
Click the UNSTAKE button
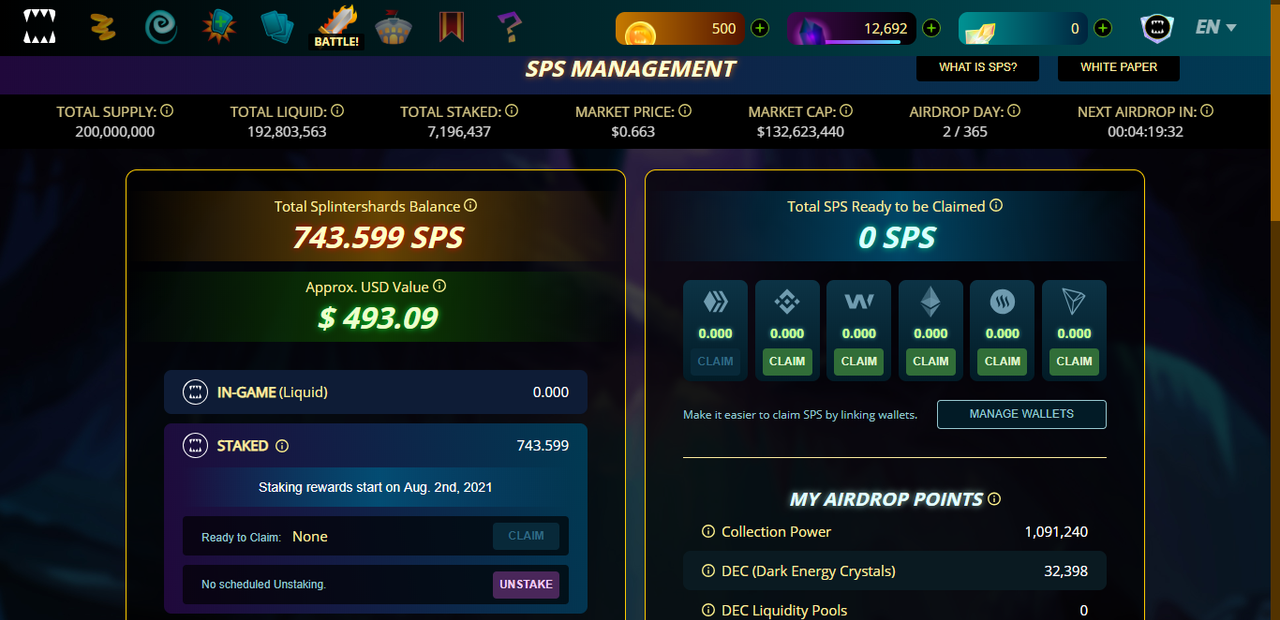526,584
